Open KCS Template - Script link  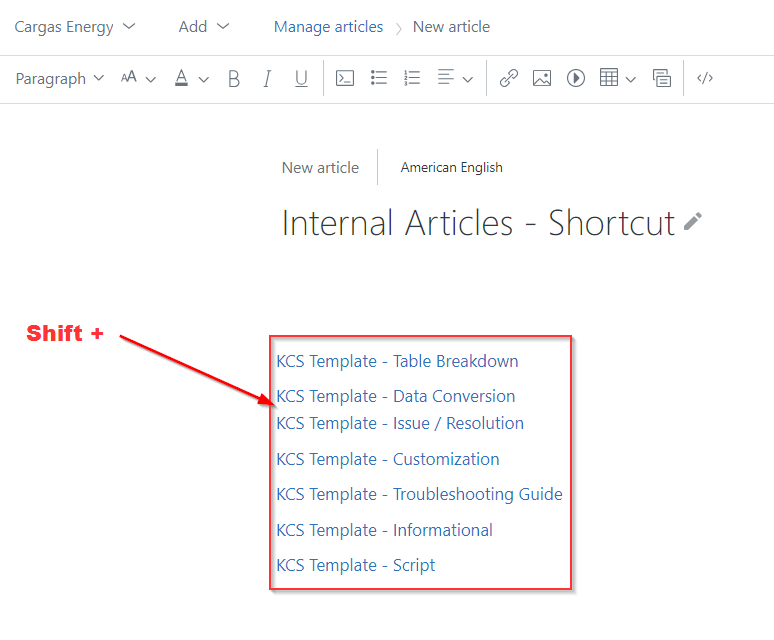pyautogui.click(x=356, y=565)
